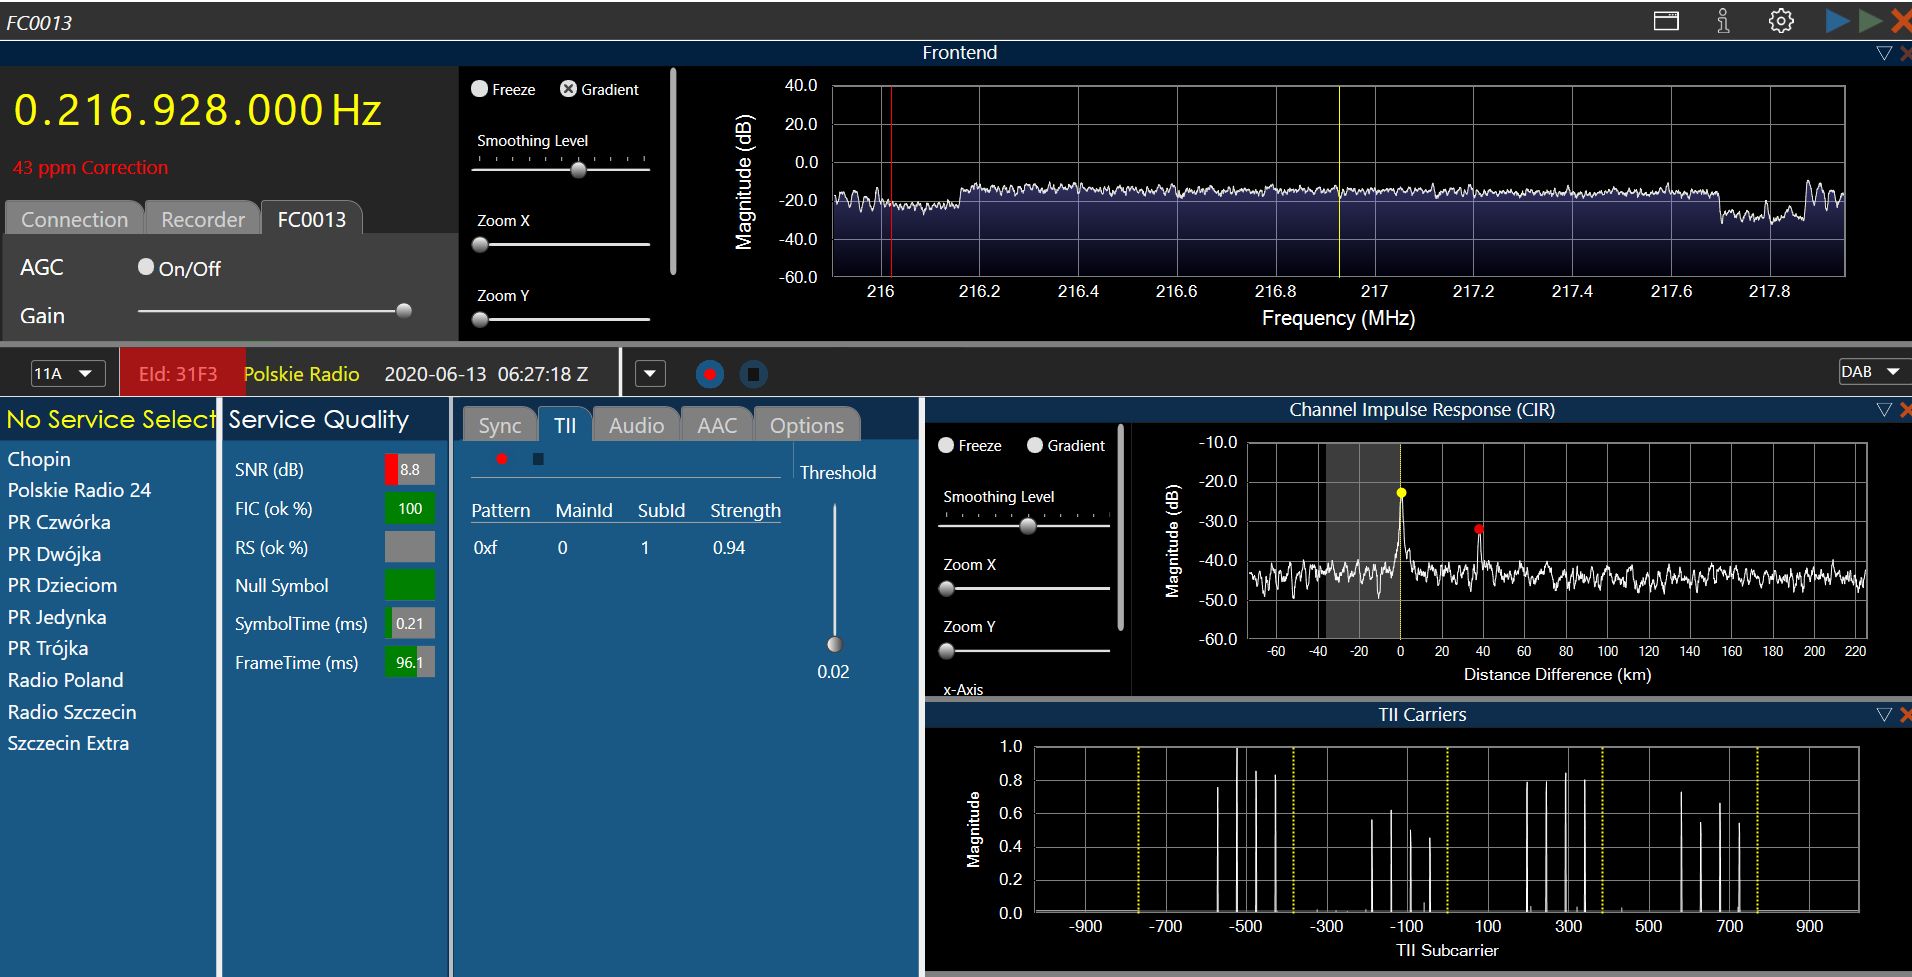1912x977 pixels.
Task: Open the window layout icon in title bar
Action: [1666, 21]
